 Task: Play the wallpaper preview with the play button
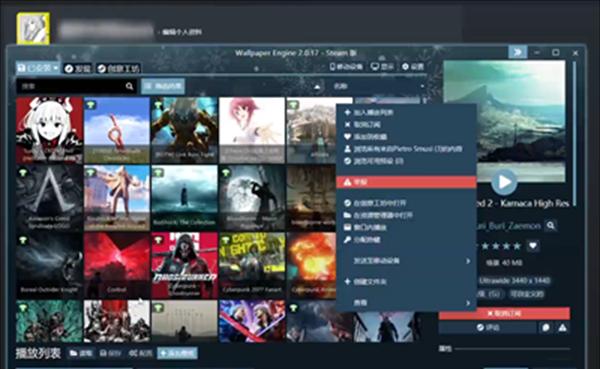(504, 182)
